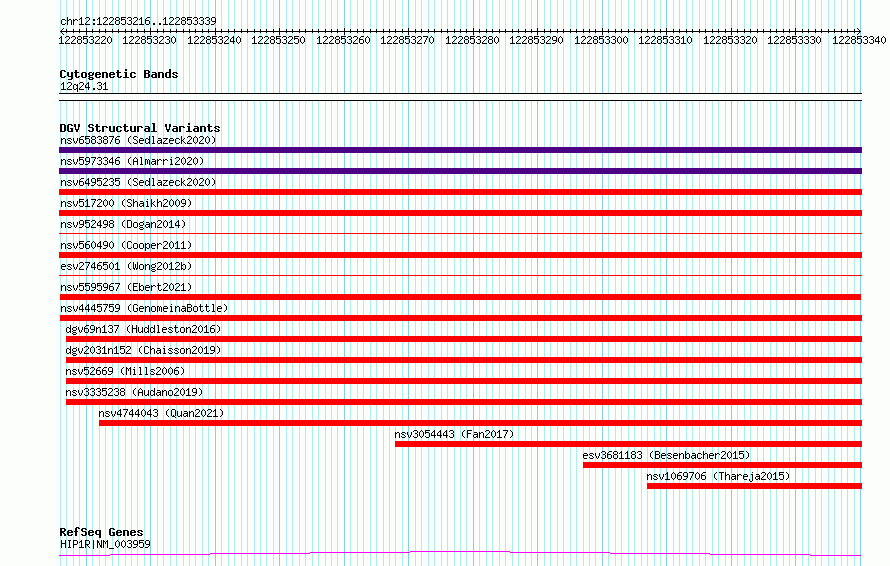Click ruler position 122853250
Screen dimensions: 890x566
click(x=278, y=40)
